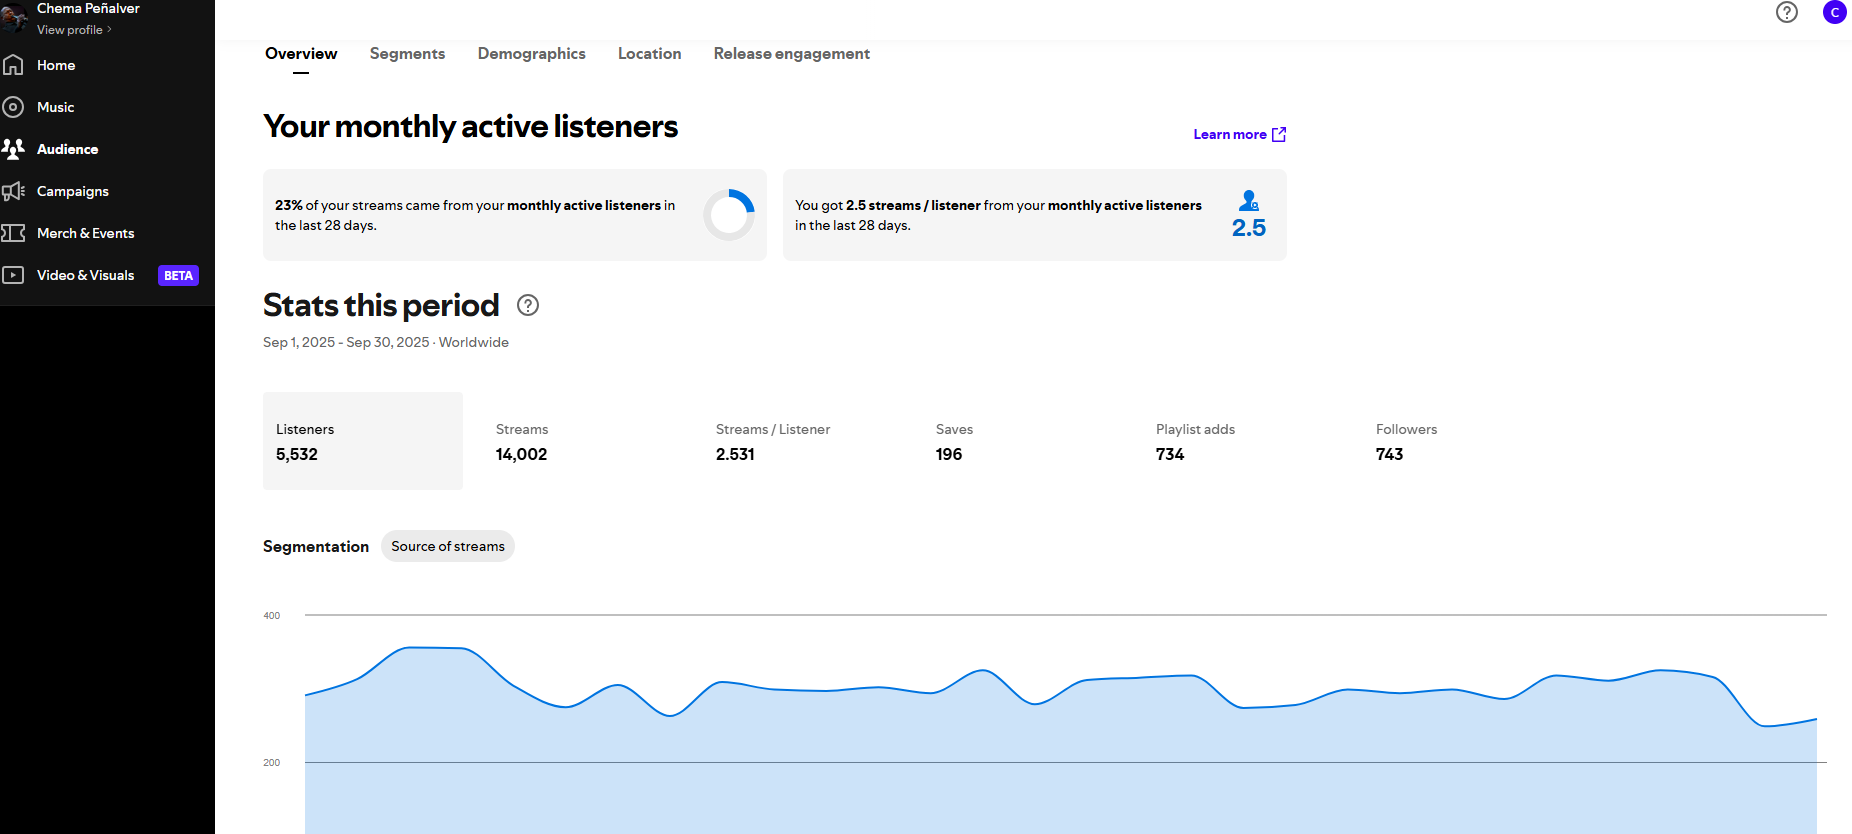Select the Release engagement tab
Viewport: 1852px width, 834px height.
point(791,54)
